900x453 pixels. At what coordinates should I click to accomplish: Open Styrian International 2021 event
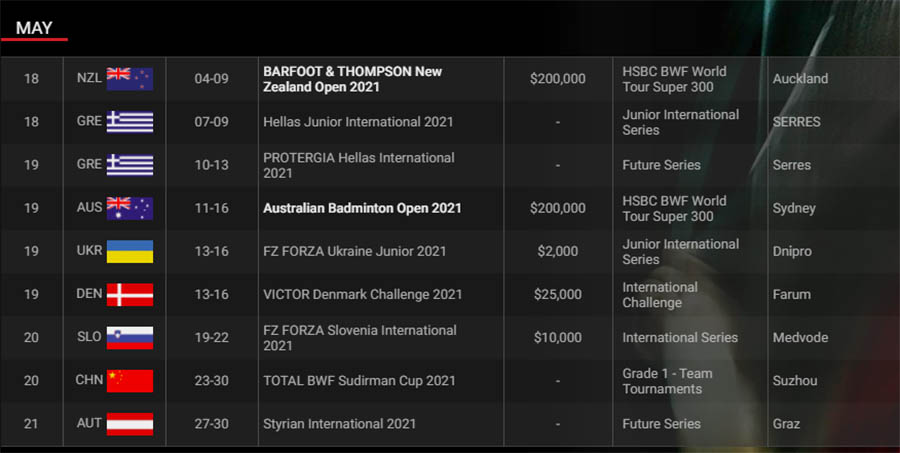tap(339, 424)
